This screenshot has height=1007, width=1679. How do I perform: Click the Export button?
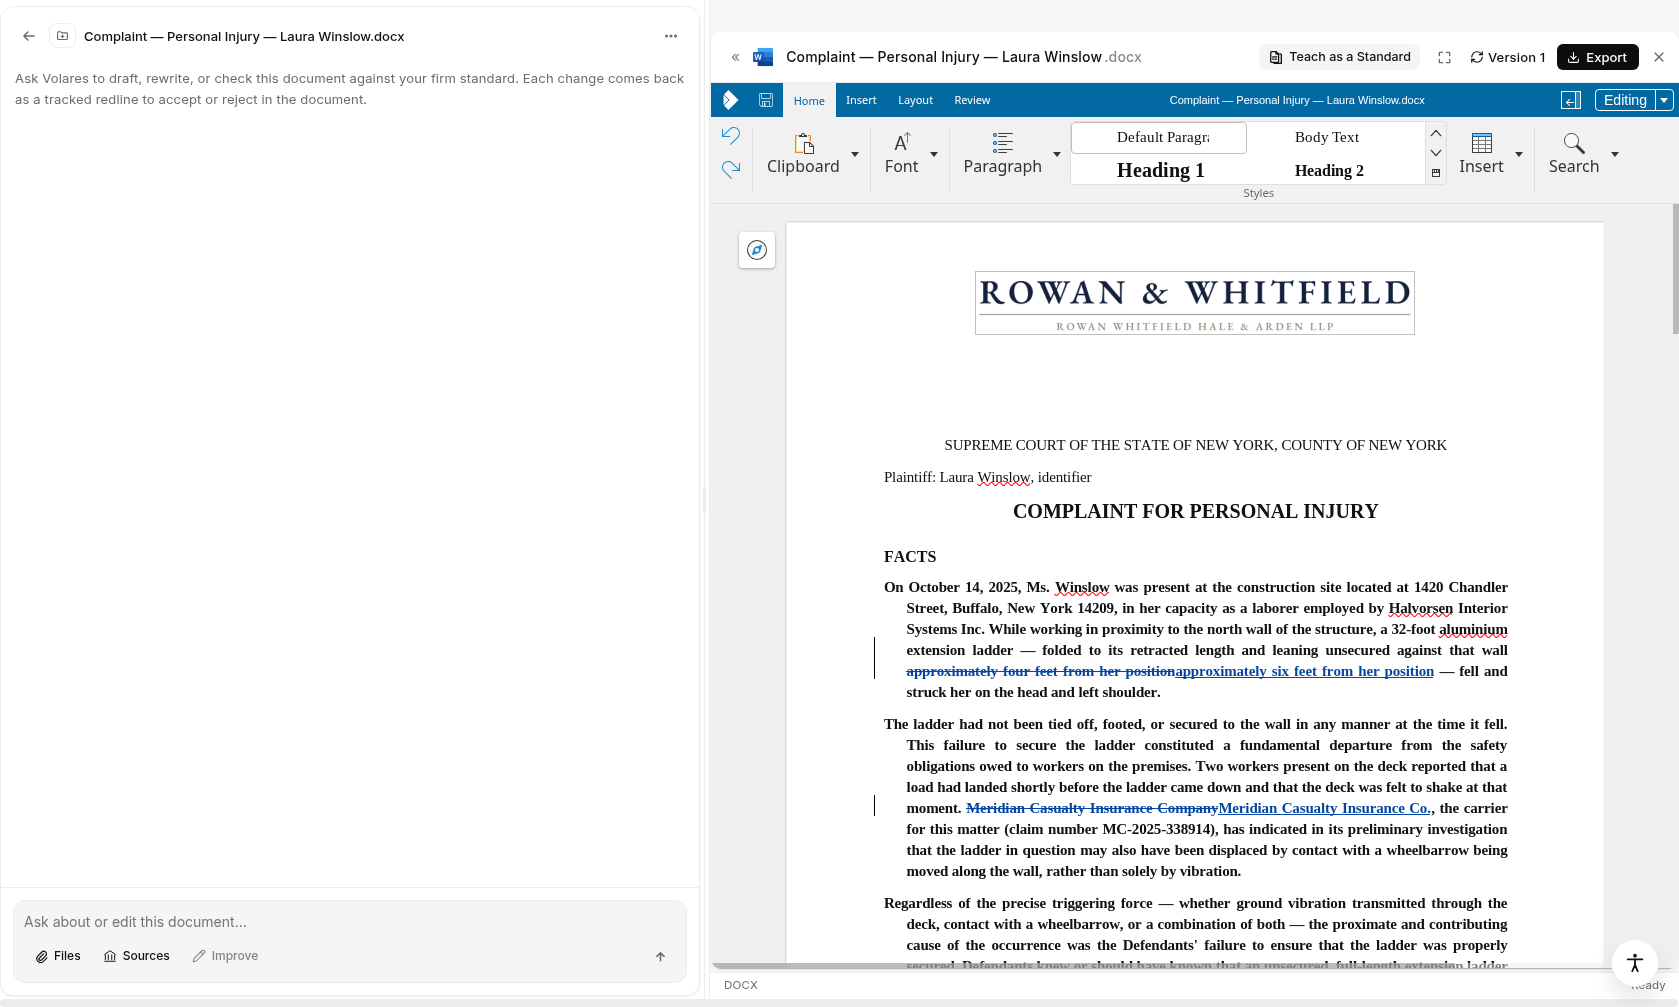point(1598,57)
